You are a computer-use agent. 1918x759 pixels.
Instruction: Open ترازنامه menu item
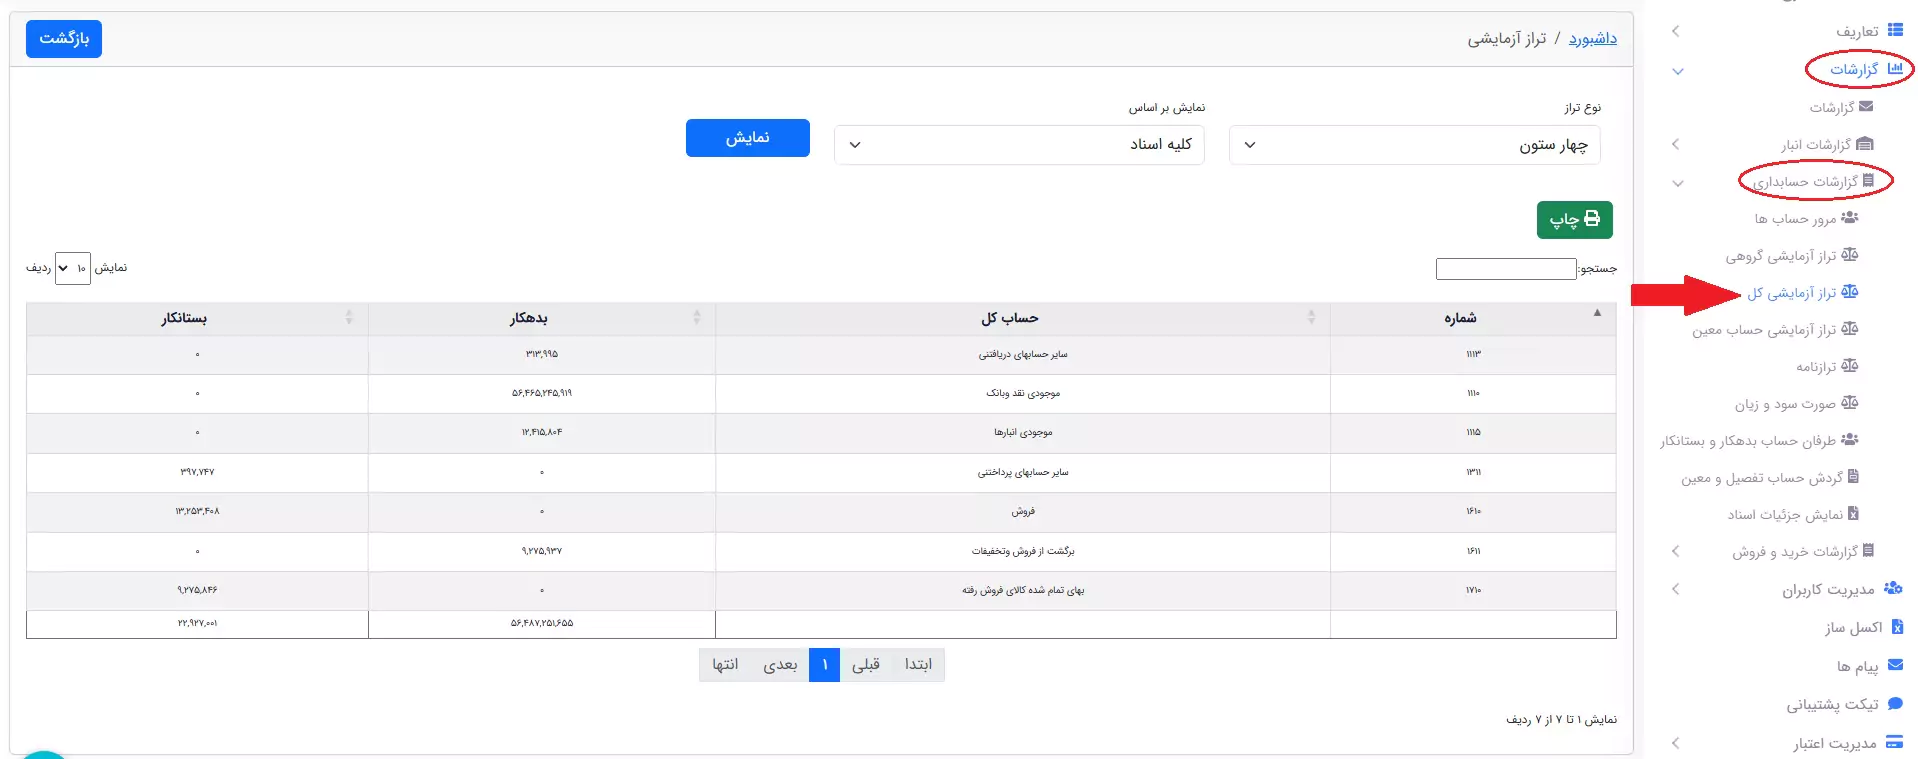coord(1816,367)
